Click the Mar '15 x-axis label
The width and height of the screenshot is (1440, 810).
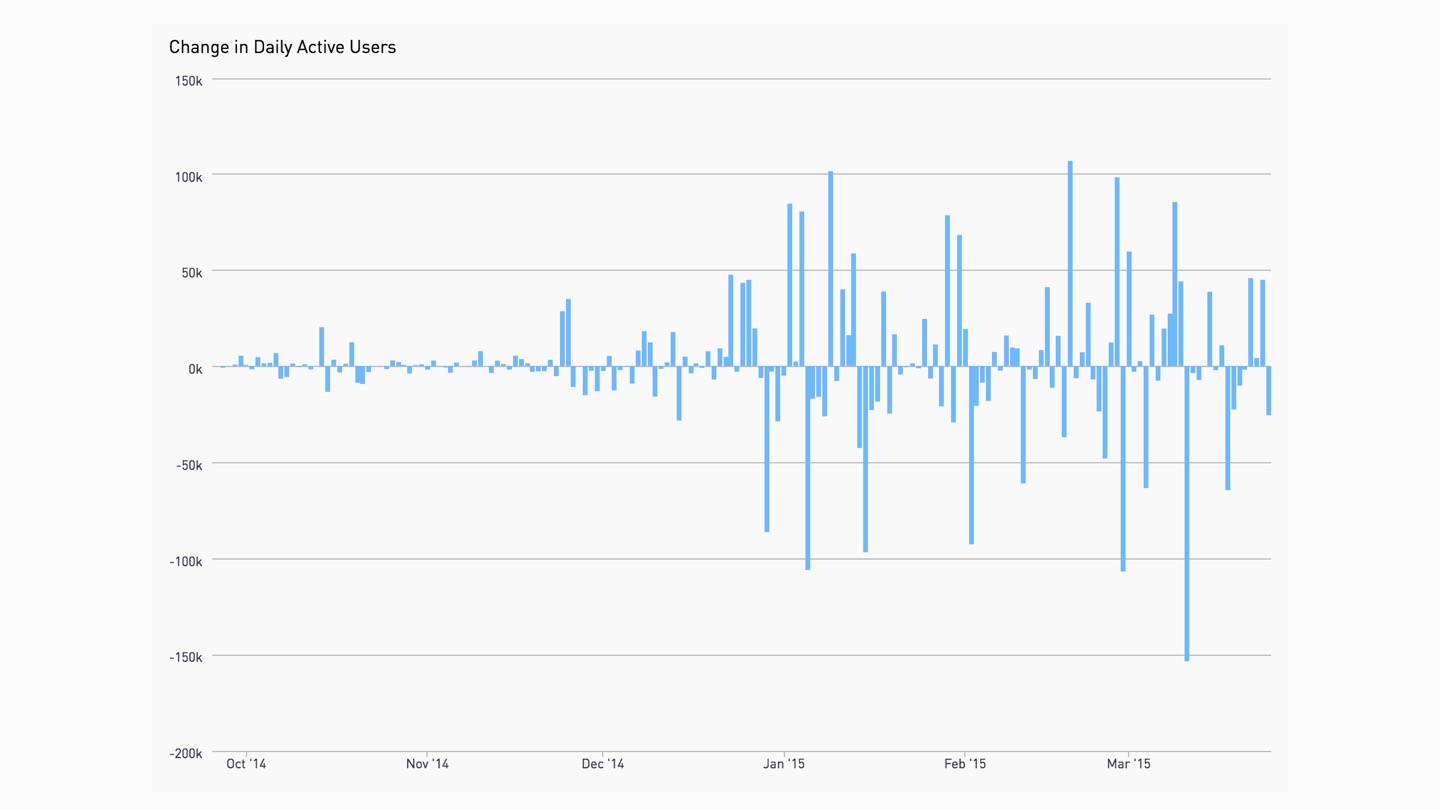click(1128, 764)
